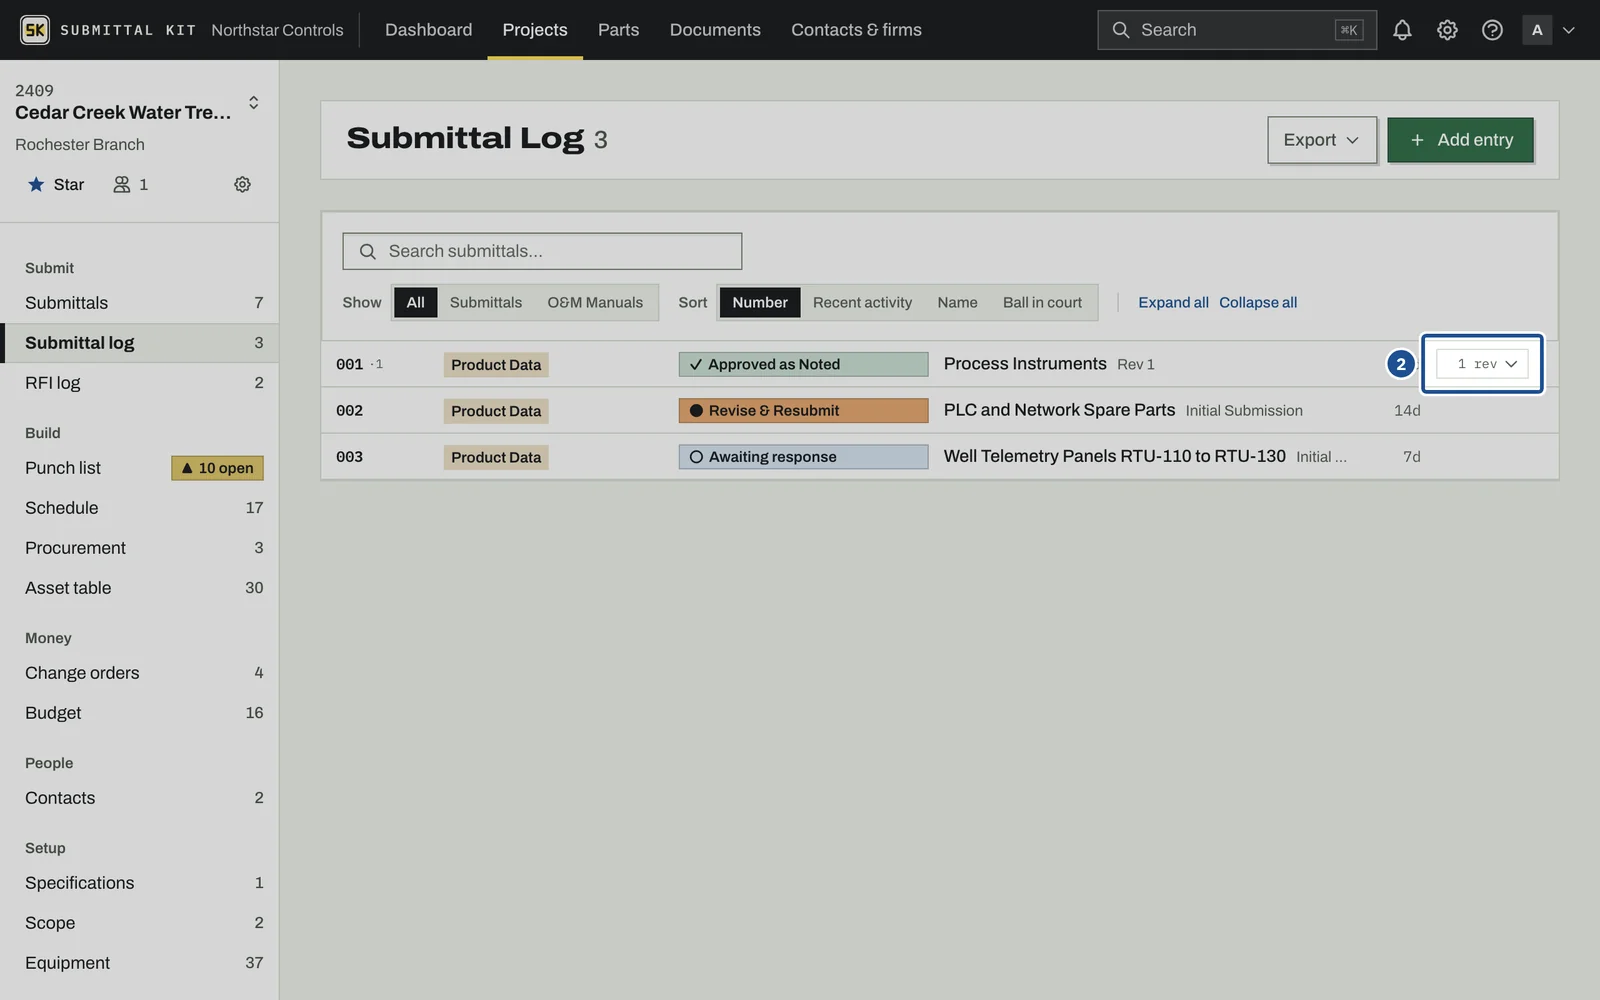Open Change orders in sidebar
Viewport: 1600px width, 1000px height.
tap(140, 673)
